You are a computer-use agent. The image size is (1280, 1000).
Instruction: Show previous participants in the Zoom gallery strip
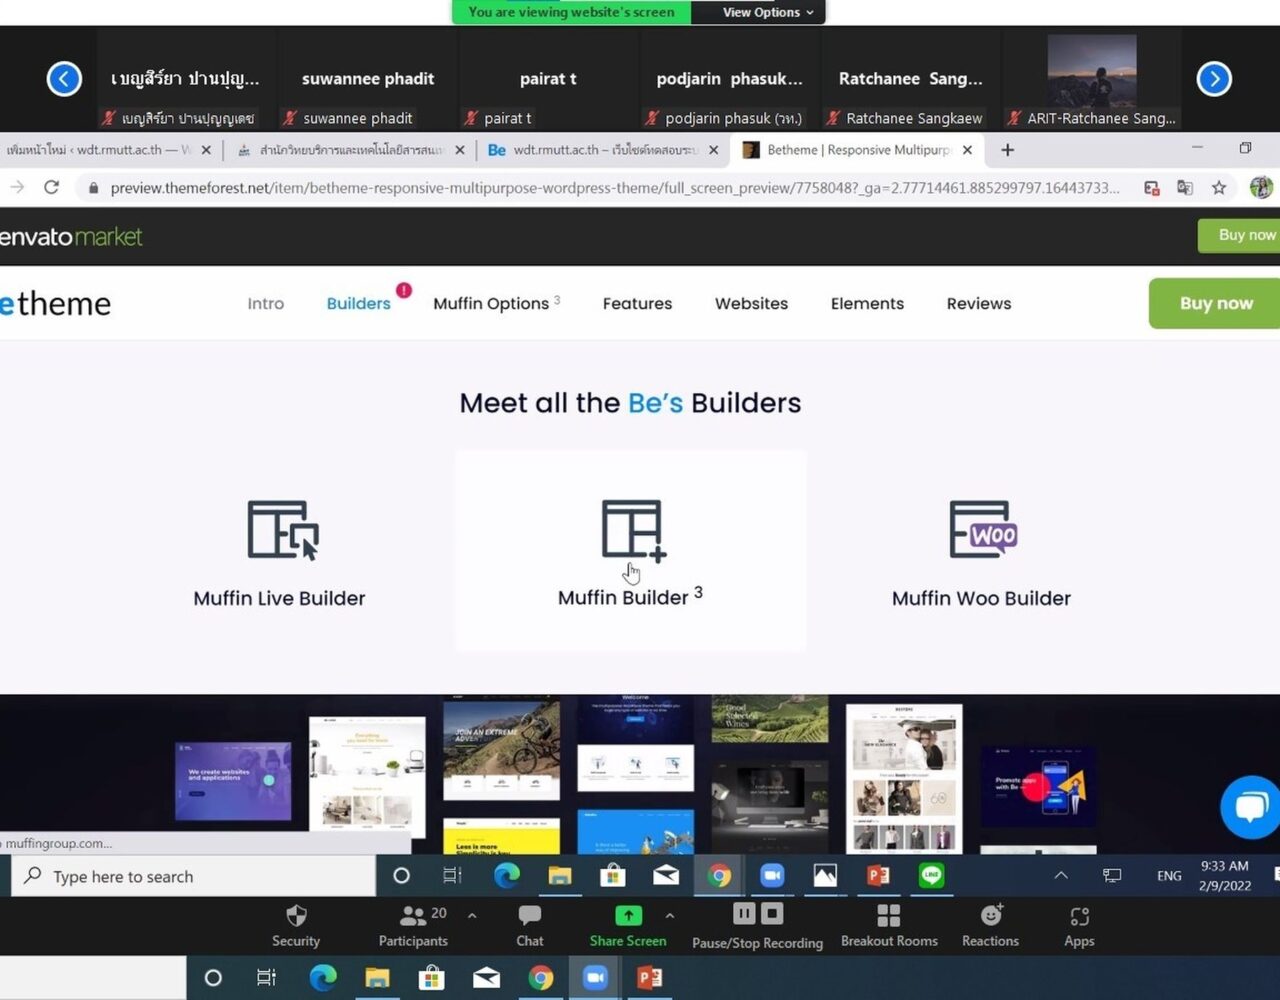(x=64, y=79)
